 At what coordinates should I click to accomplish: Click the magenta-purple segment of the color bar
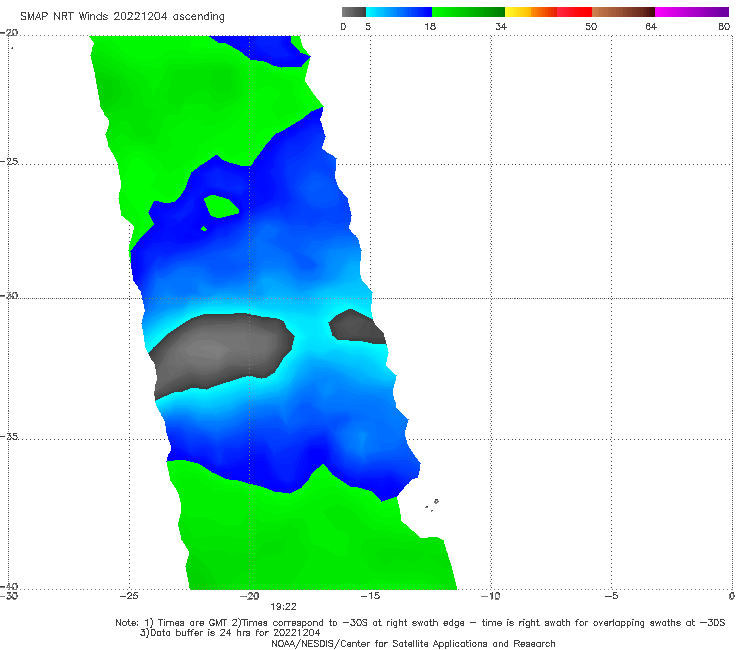tap(691, 12)
